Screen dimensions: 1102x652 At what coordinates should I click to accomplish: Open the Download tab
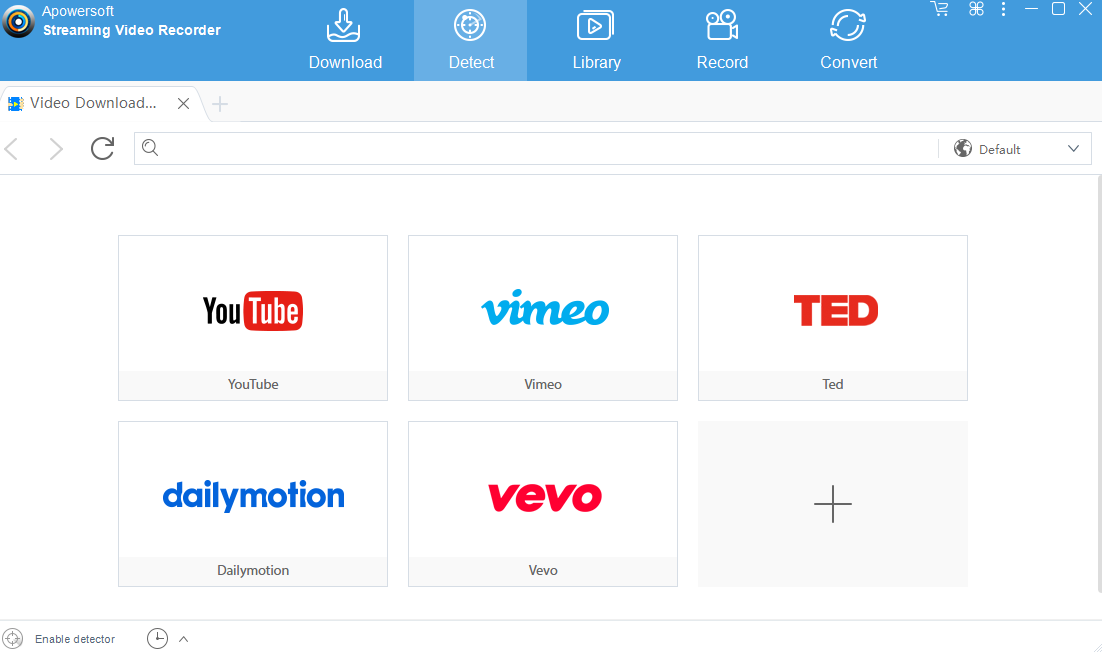click(x=344, y=41)
